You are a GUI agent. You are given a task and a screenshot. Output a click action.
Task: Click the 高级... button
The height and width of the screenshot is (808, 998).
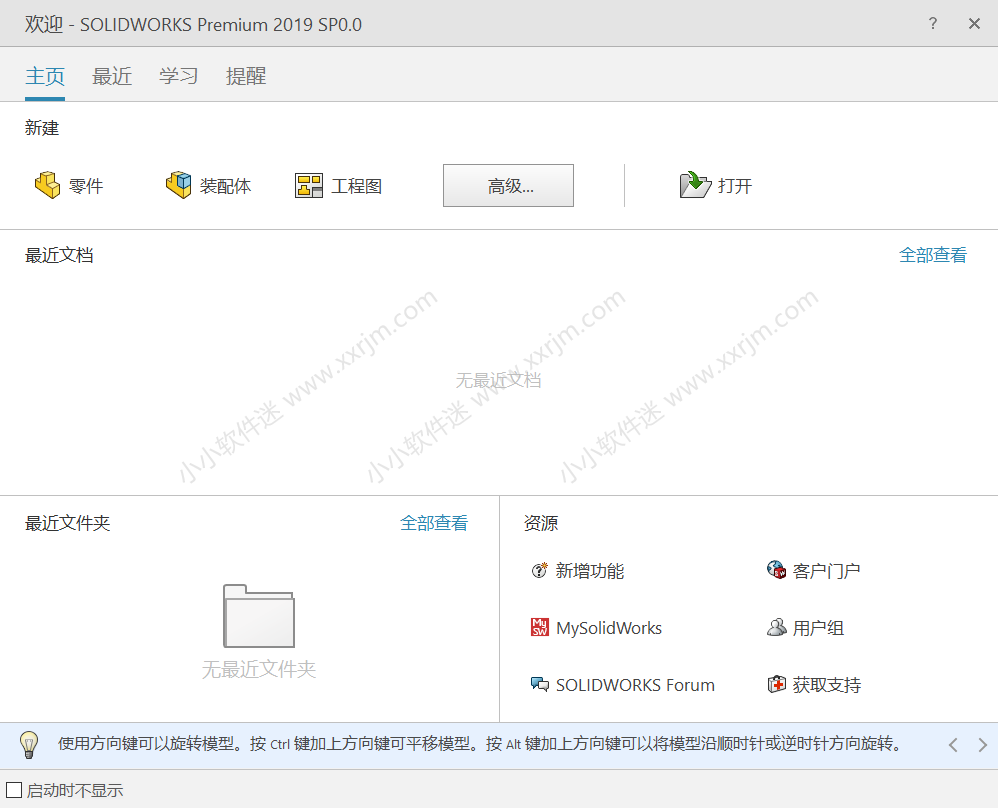509,185
